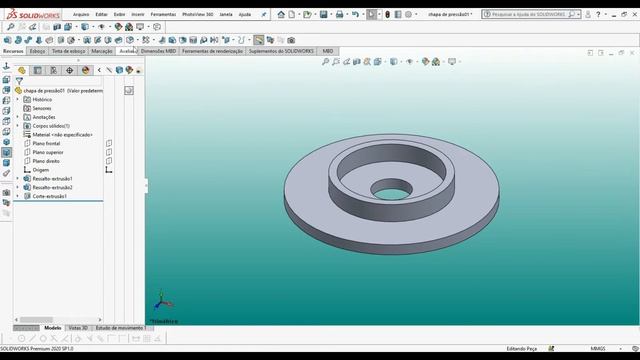Open the DimXpertManager crosshair tab

pos(69,70)
